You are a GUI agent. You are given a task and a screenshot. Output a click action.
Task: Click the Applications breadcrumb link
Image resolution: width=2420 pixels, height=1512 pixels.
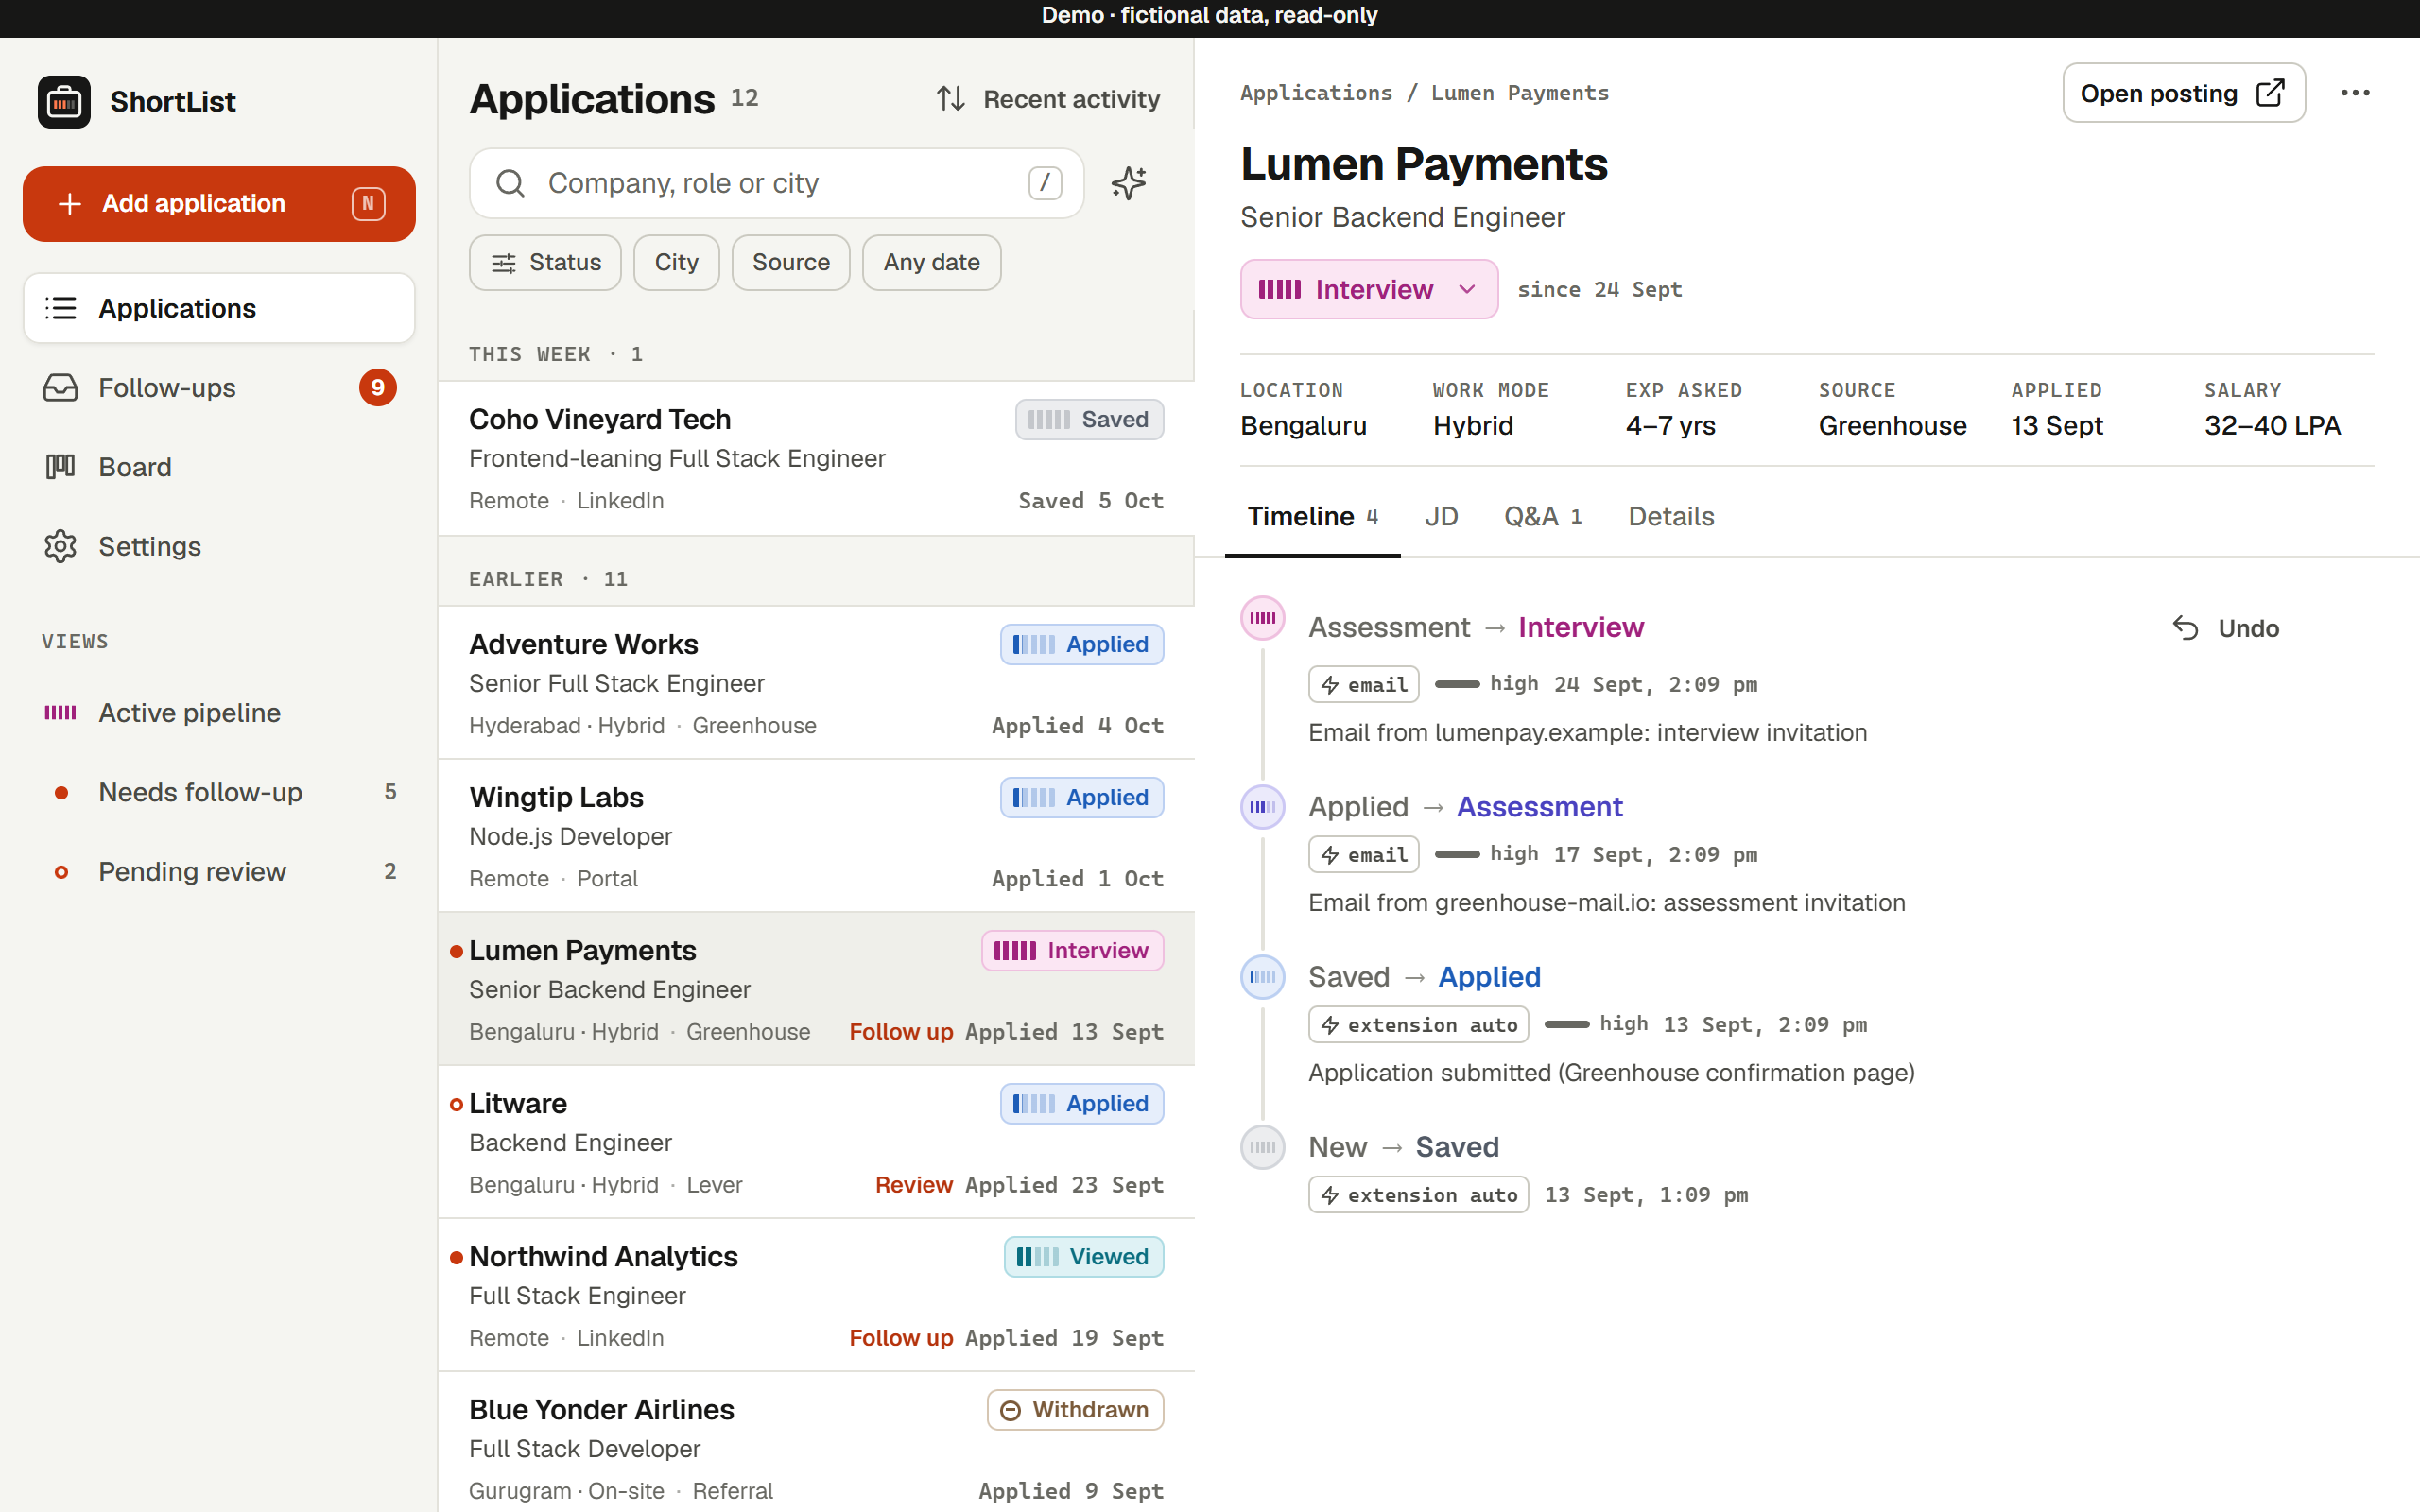click(x=1316, y=93)
